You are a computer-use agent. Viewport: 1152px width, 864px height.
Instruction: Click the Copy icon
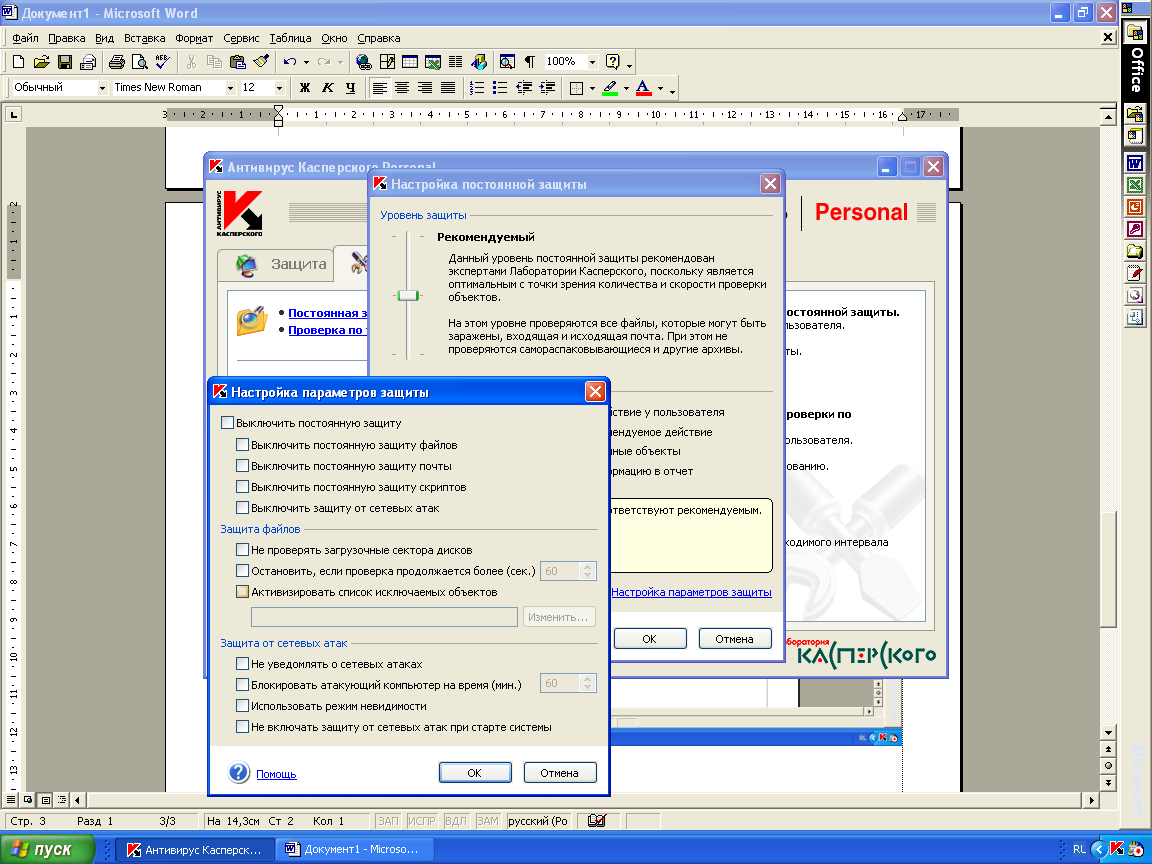click(215, 62)
